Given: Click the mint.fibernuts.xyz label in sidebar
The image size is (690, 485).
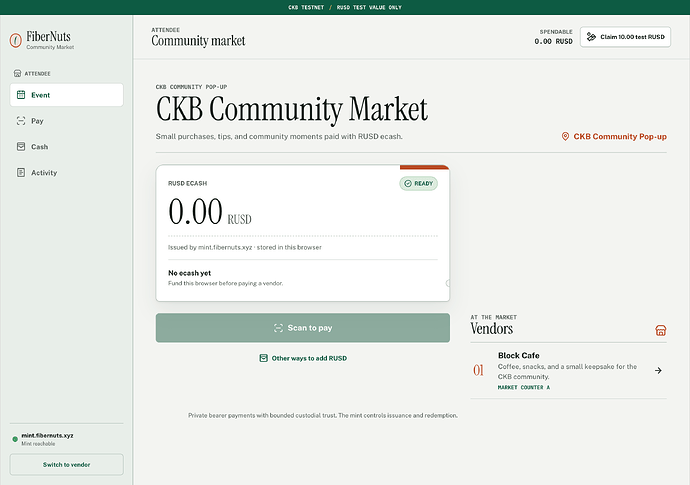Looking at the screenshot, I should pyautogui.click(x=48, y=435).
